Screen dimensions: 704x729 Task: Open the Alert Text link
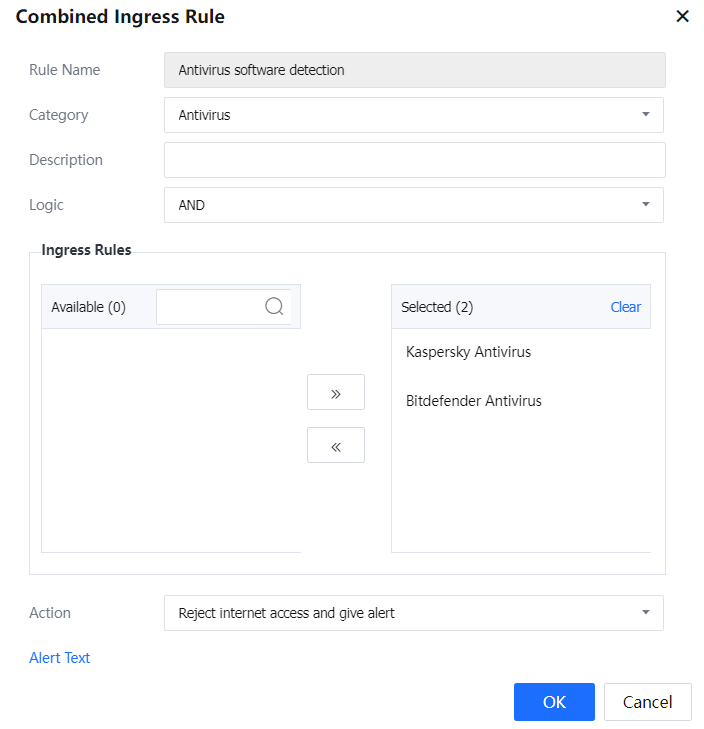[60, 658]
